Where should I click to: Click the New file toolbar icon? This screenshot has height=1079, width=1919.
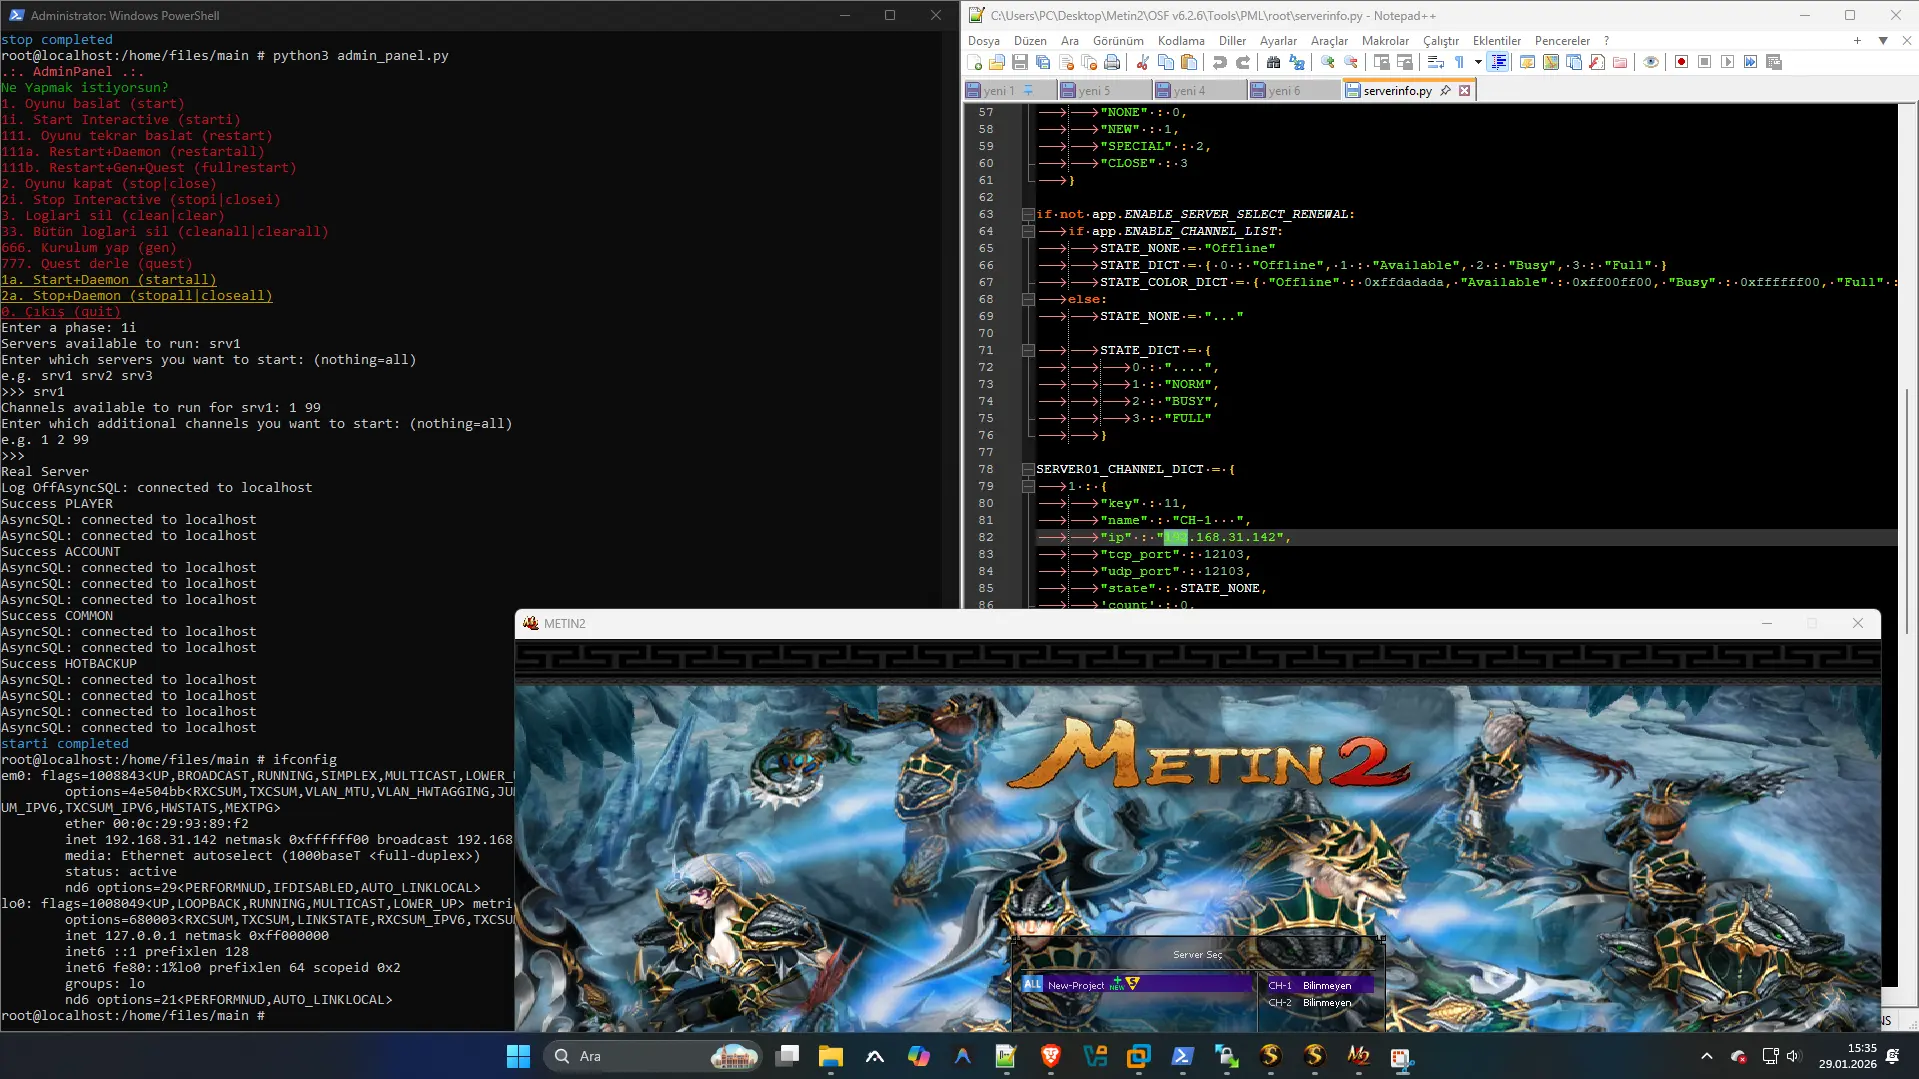pyautogui.click(x=974, y=62)
